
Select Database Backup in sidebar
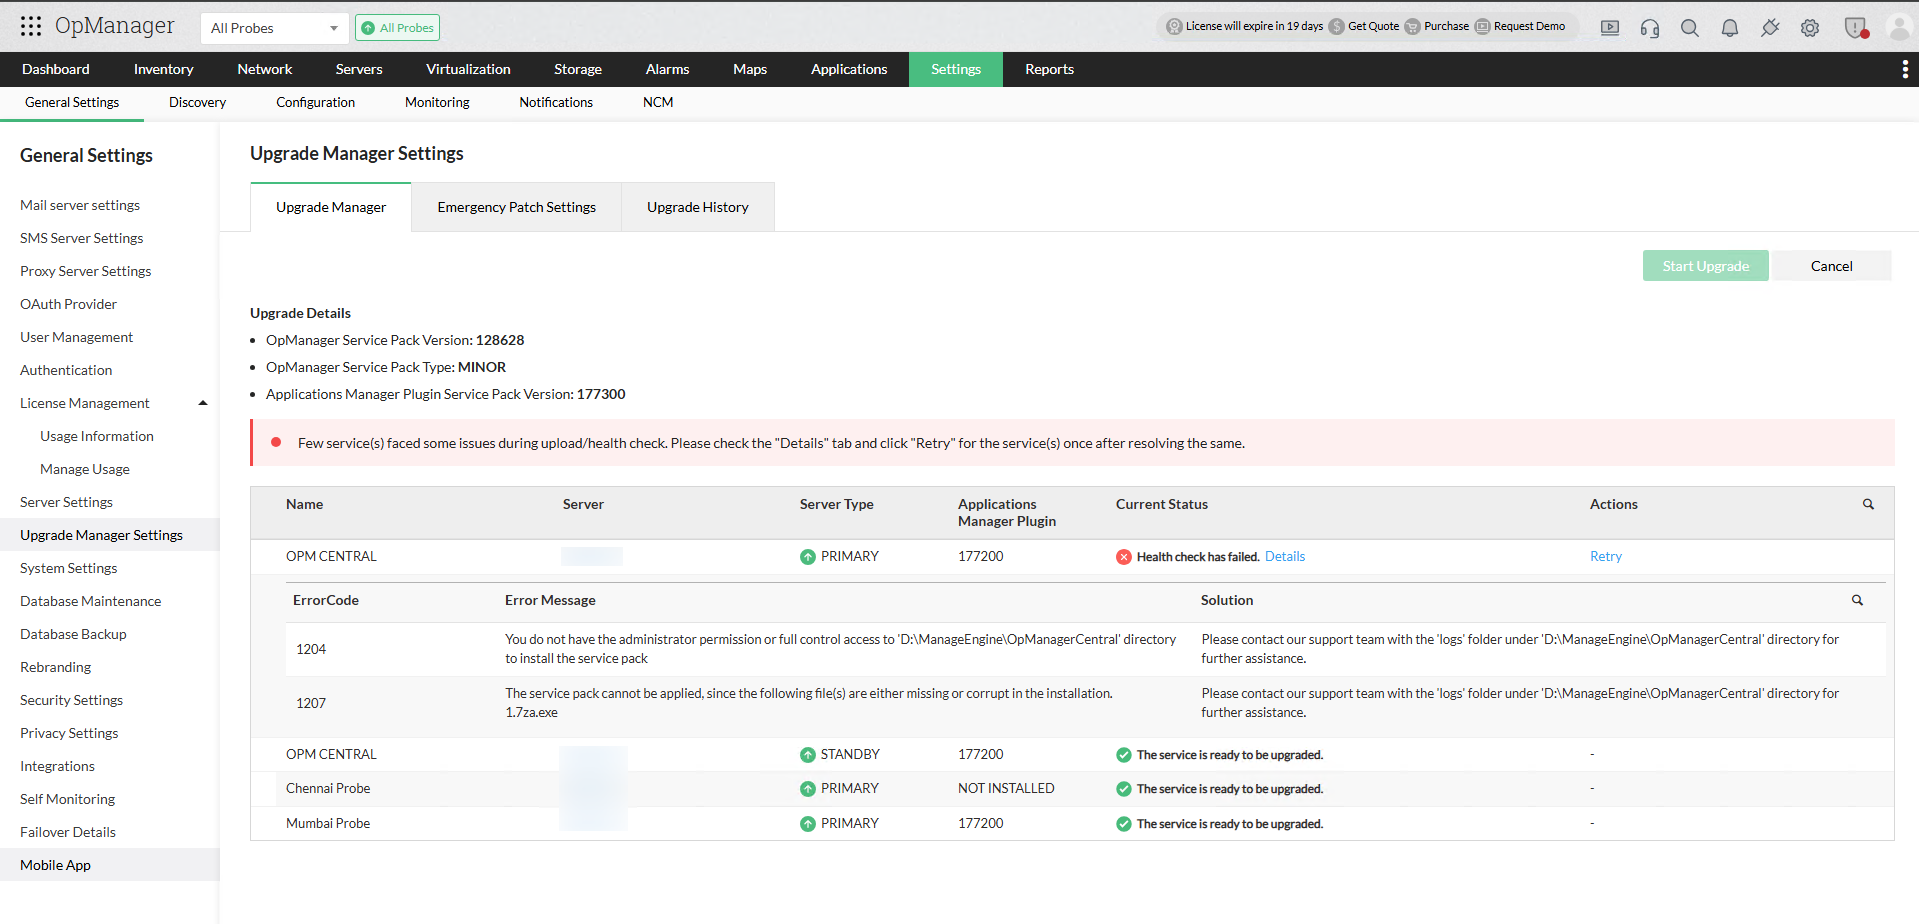[x=73, y=634]
